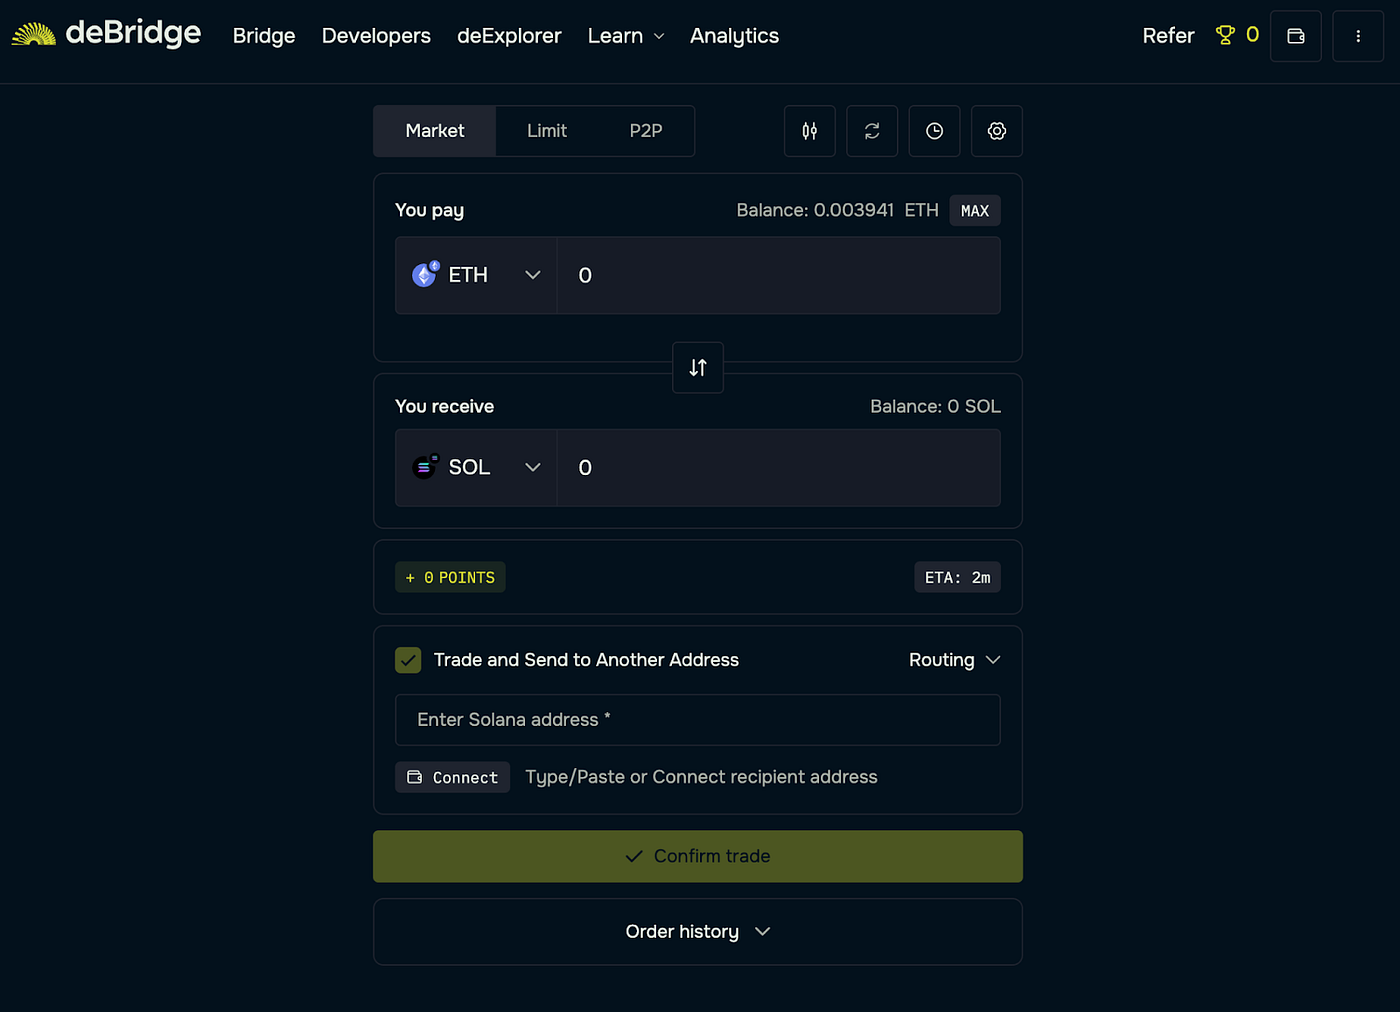
Task: Uncheck Trade and Send to Another Address
Action: point(408,660)
